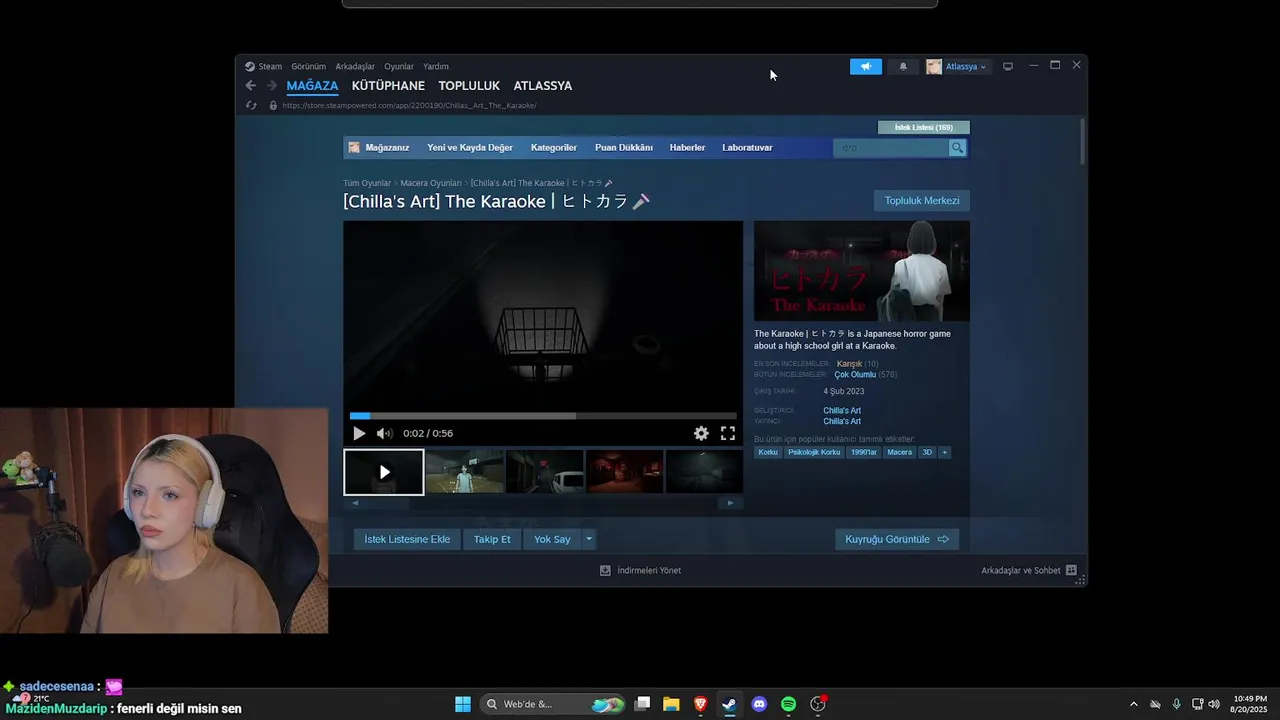Click the microphone tray icon

(1176, 704)
